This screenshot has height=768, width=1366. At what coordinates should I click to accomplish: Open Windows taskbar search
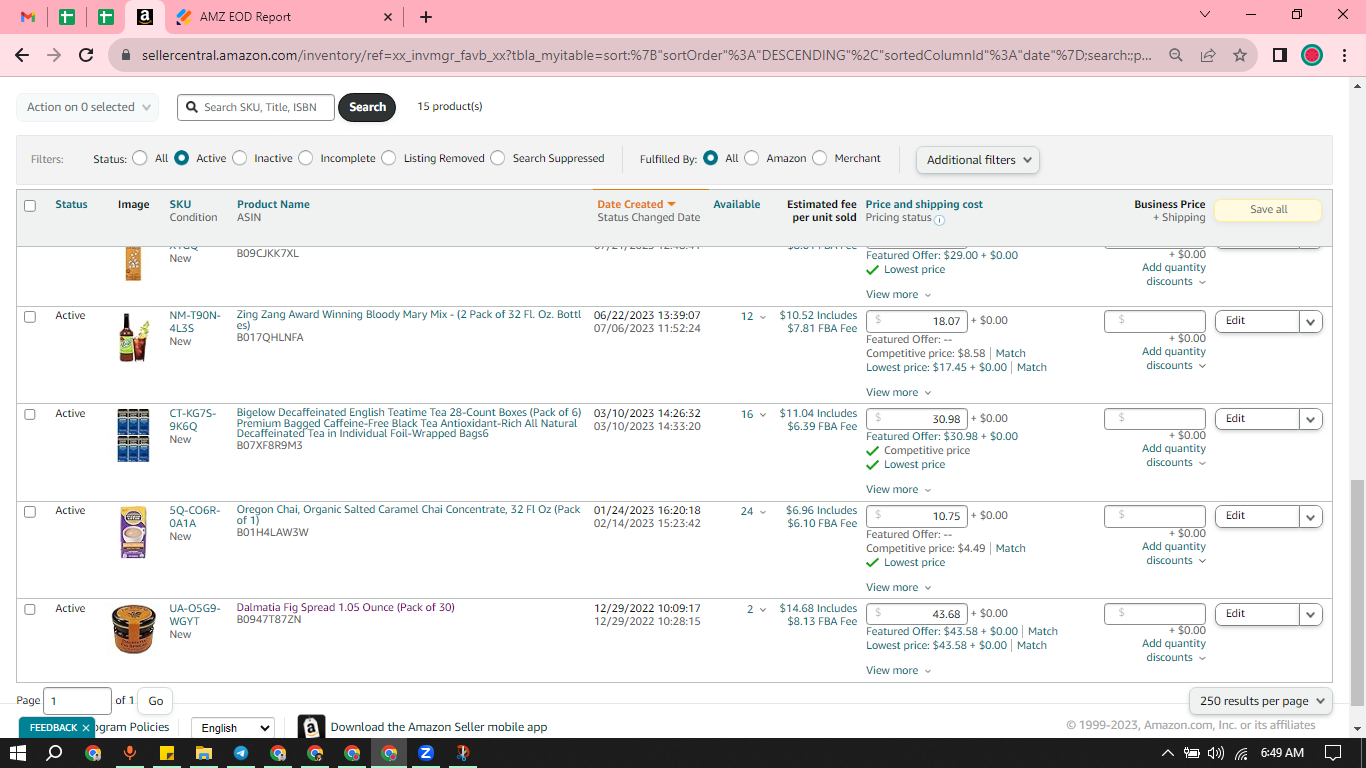point(55,753)
